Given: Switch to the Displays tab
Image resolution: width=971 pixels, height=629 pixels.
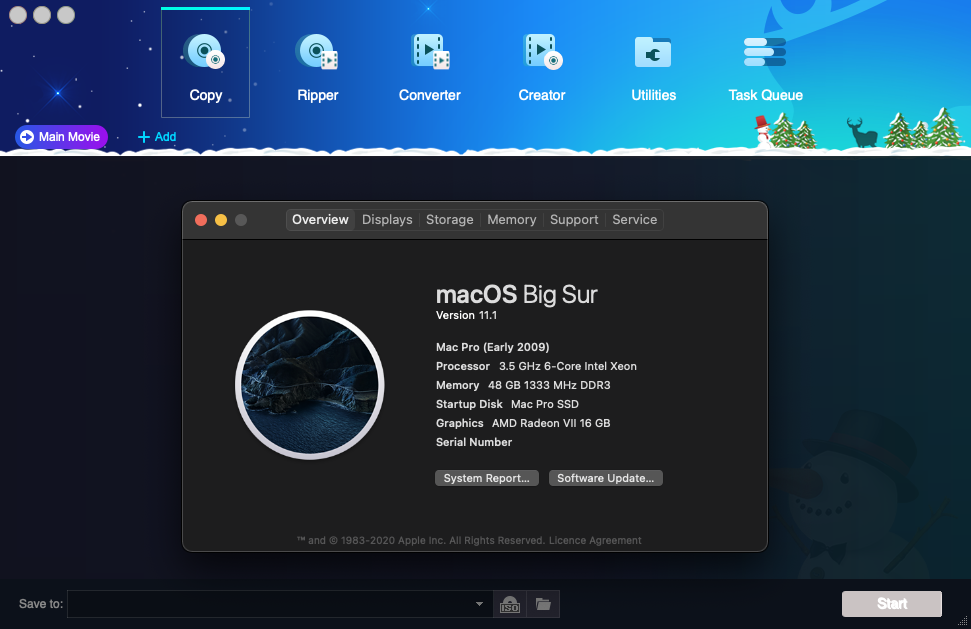Looking at the screenshot, I should click(x=387, y=220).
